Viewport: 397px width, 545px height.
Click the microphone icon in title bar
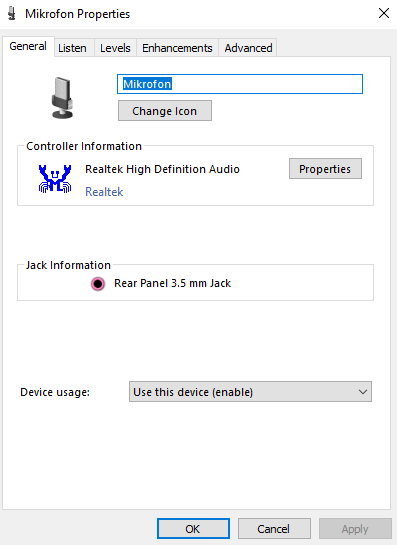click(x=12, y=14)
